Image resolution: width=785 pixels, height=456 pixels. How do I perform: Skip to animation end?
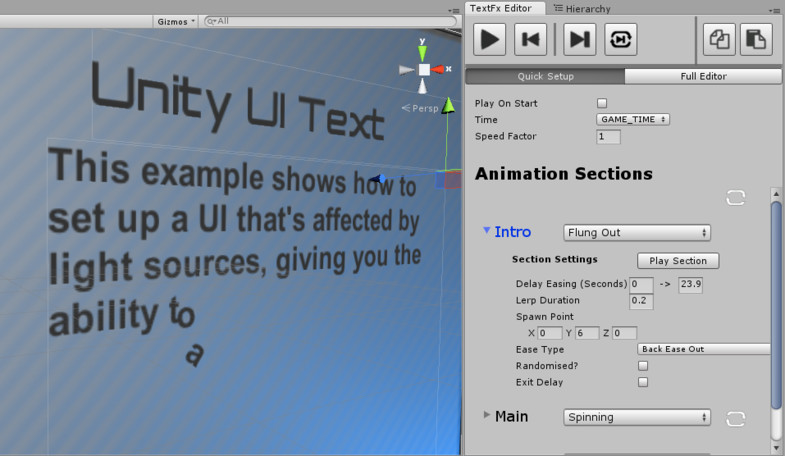[579, 39]
